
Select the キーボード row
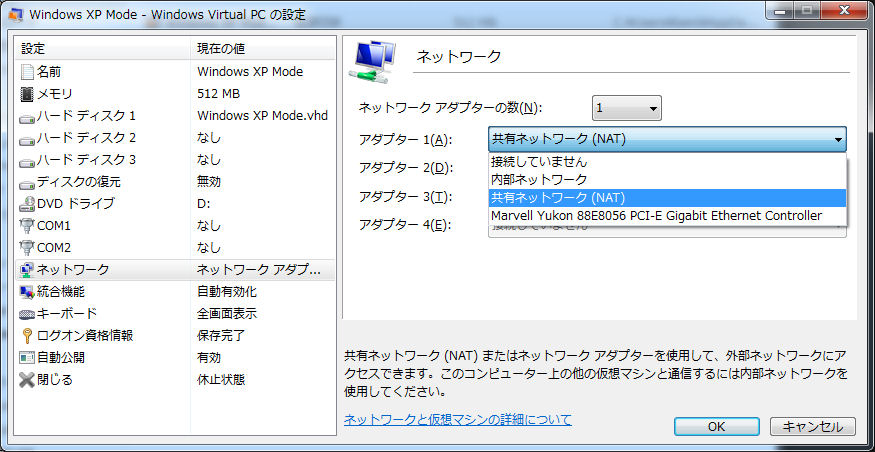(175, 314)
